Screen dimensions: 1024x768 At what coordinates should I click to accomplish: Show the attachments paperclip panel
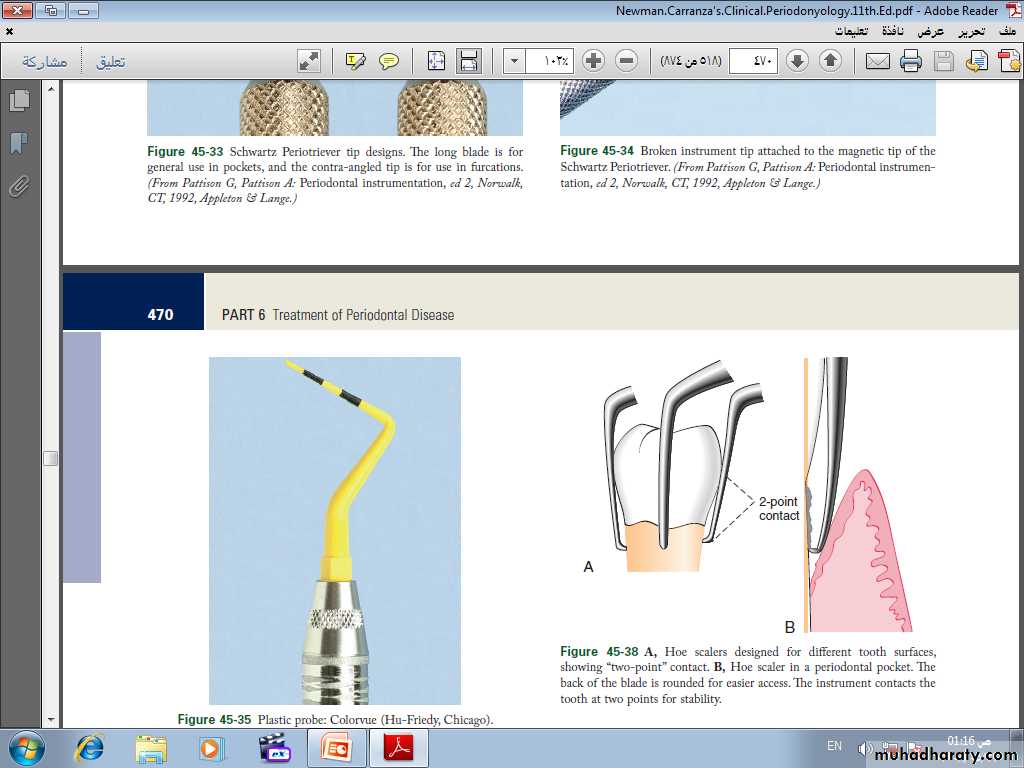pos(18,186)
